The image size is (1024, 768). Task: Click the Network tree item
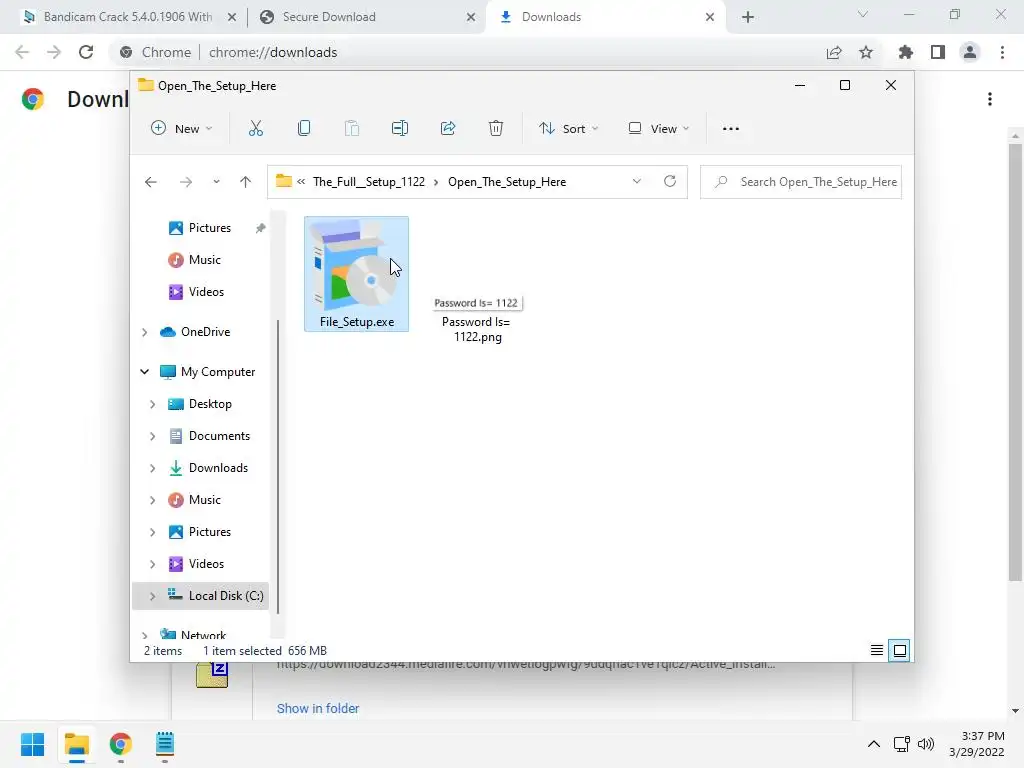[x=203, y=635]
